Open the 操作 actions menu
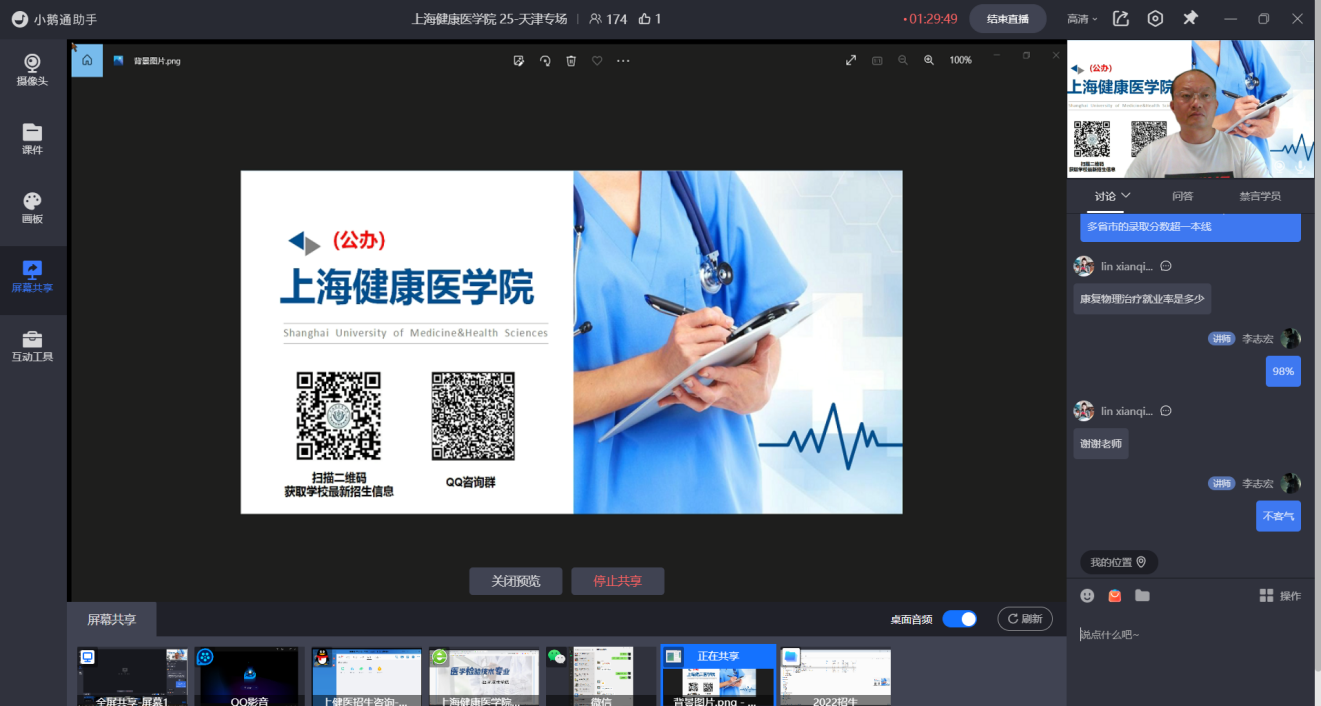The width and height of the screenshot is (1321, 706). click(x=1280, y=596)
